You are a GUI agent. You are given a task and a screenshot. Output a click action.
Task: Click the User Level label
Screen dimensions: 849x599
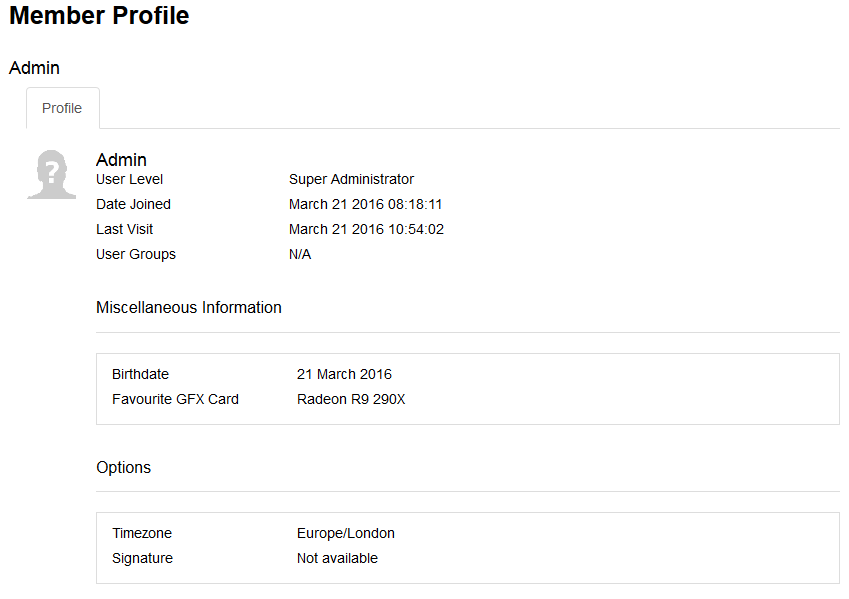[129, 179]
